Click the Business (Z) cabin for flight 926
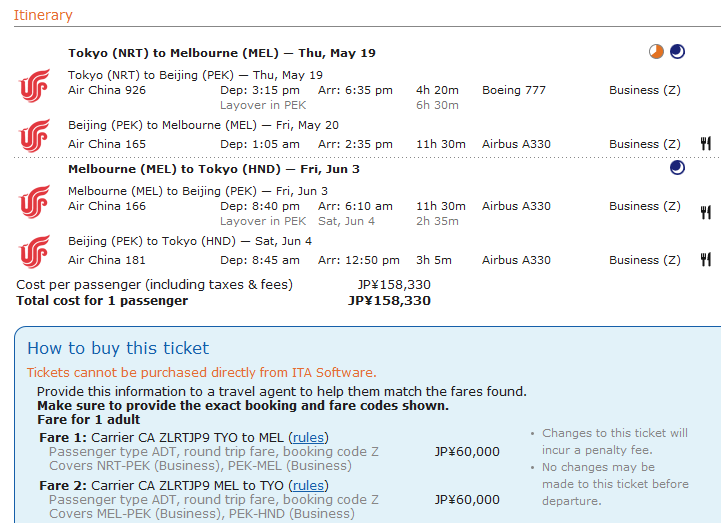 click(x=644, y=90)
